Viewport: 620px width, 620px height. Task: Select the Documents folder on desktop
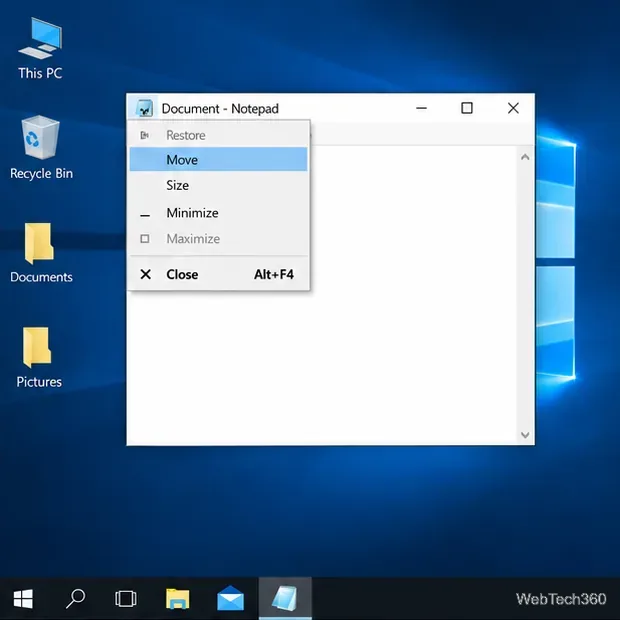point(41,253)
